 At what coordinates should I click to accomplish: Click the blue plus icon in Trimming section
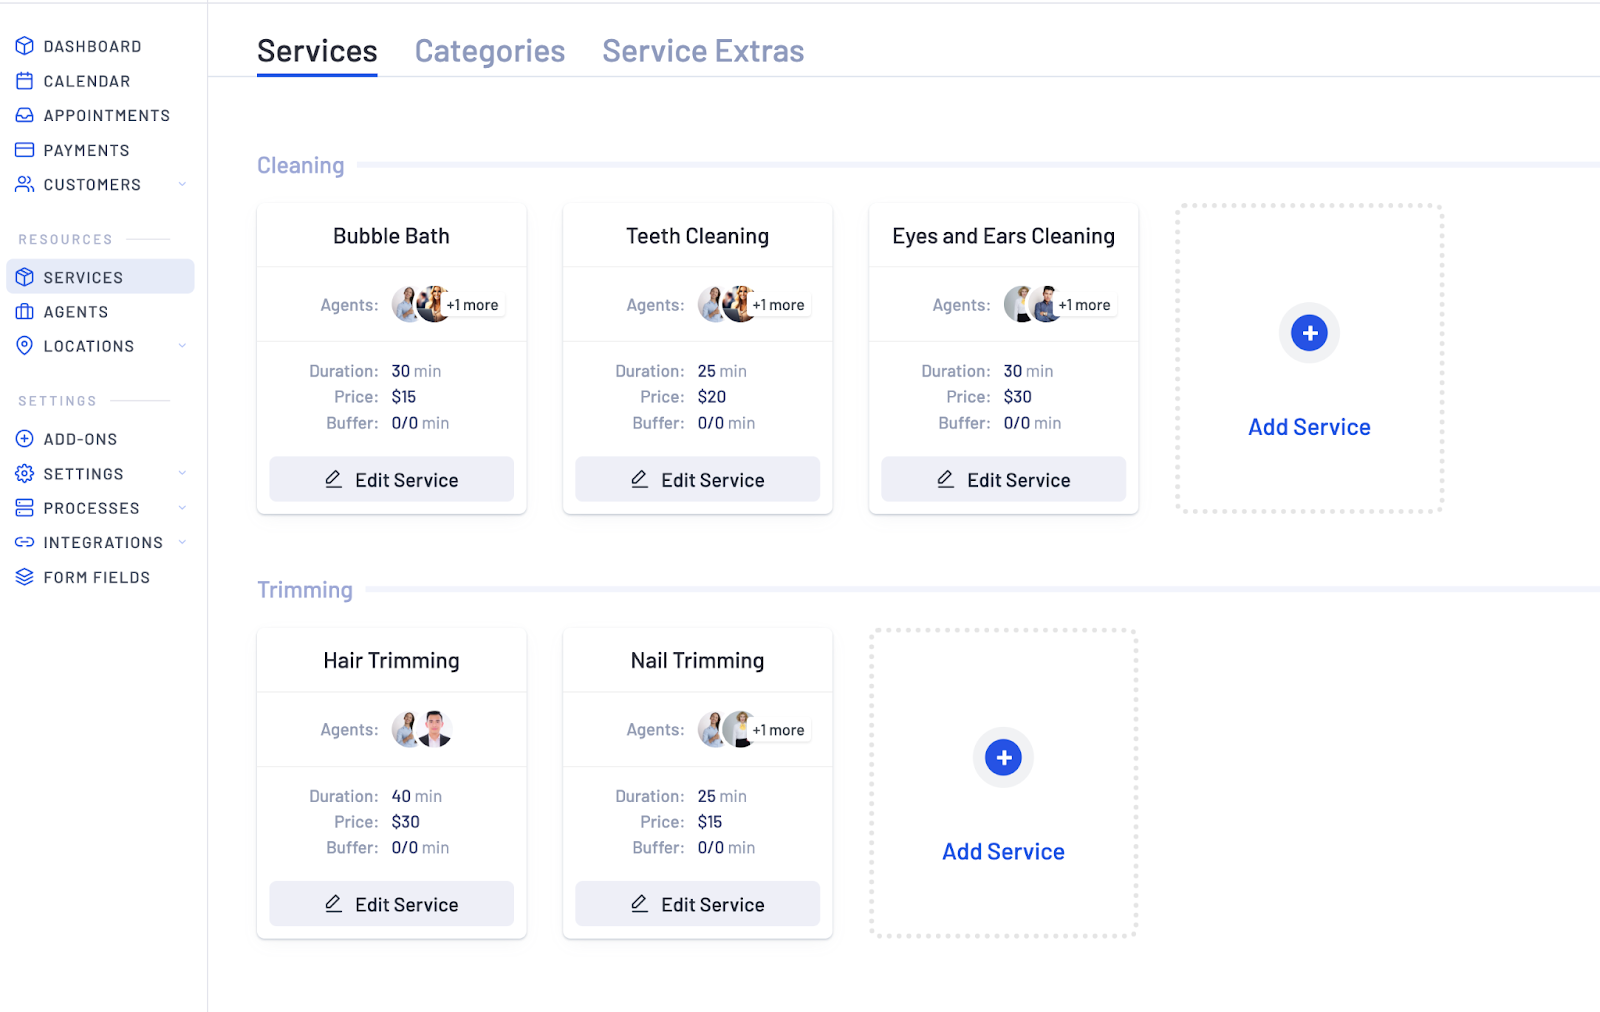click(x=1003, y=758)
